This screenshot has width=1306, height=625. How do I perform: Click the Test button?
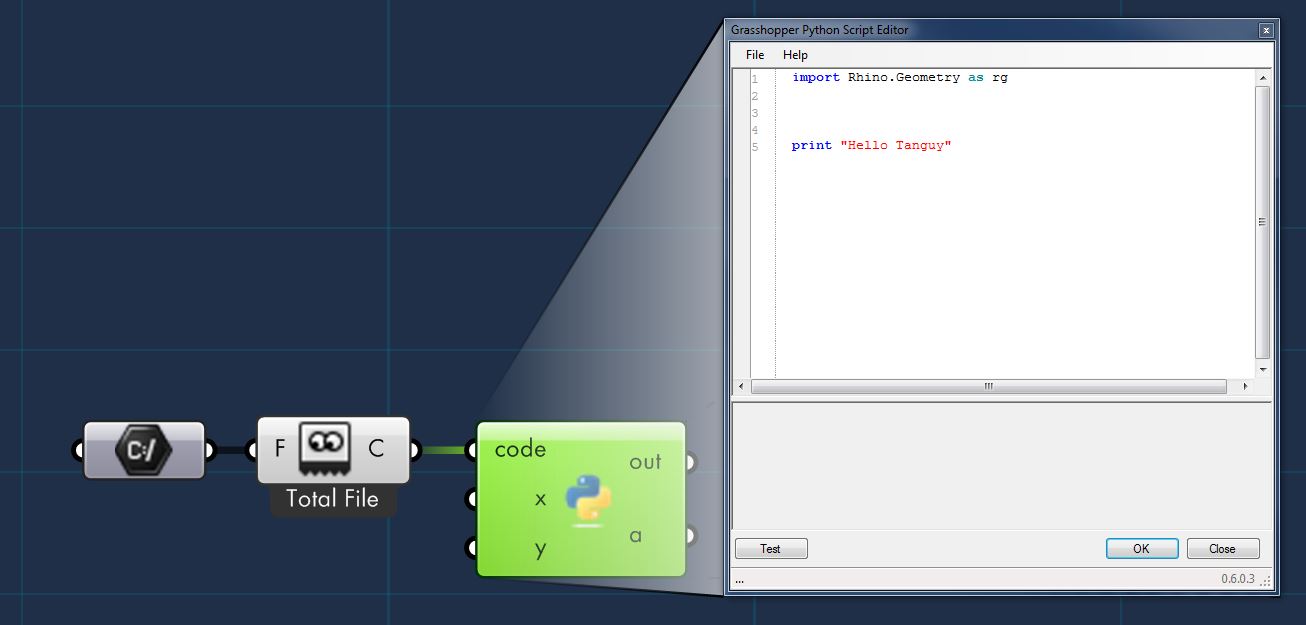(x=771, y=549)
